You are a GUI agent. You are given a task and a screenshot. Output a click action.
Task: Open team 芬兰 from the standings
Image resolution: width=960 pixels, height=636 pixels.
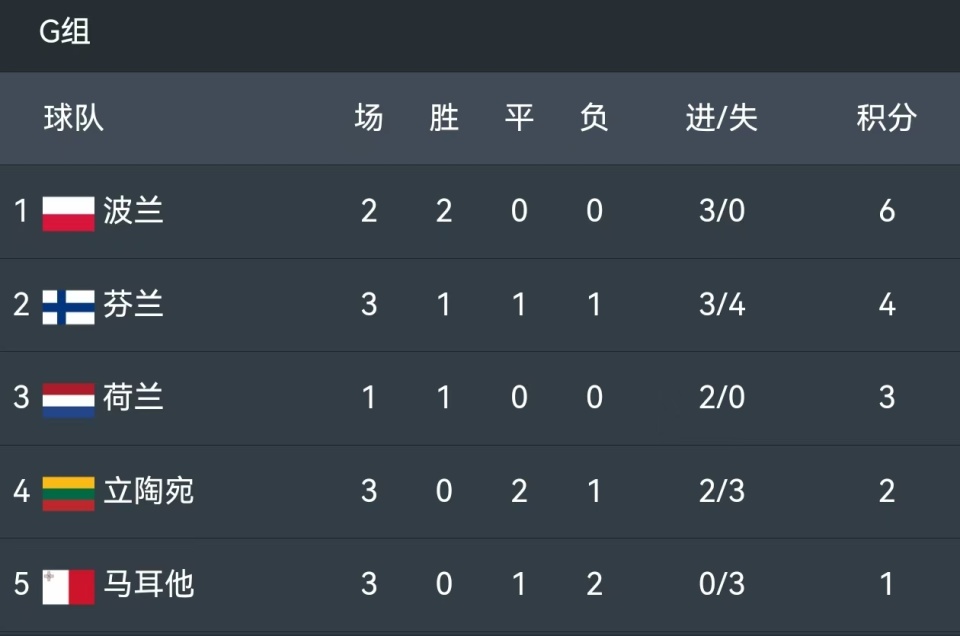(133, 304)
